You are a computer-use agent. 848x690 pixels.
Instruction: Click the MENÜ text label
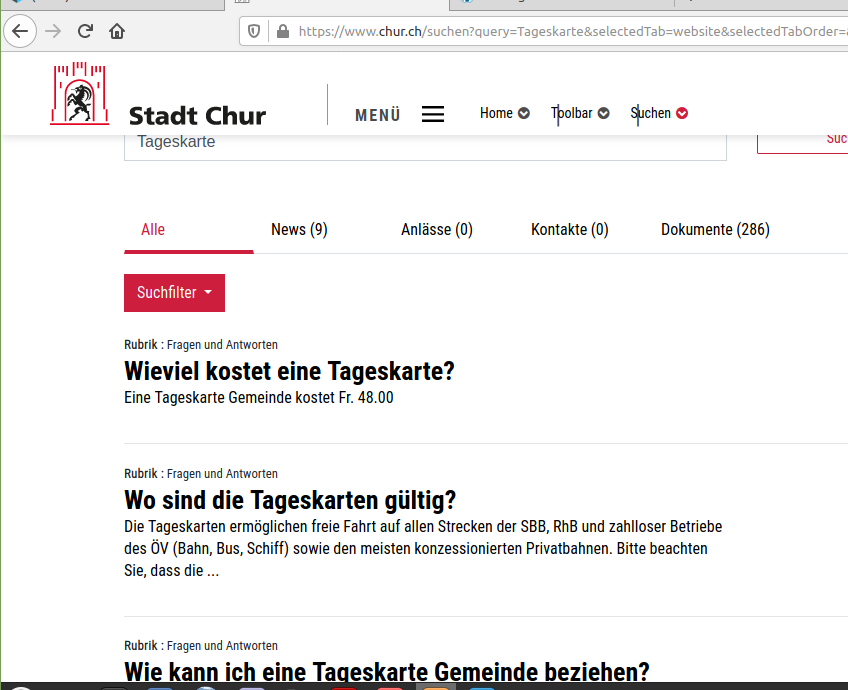tap(377, 115)
